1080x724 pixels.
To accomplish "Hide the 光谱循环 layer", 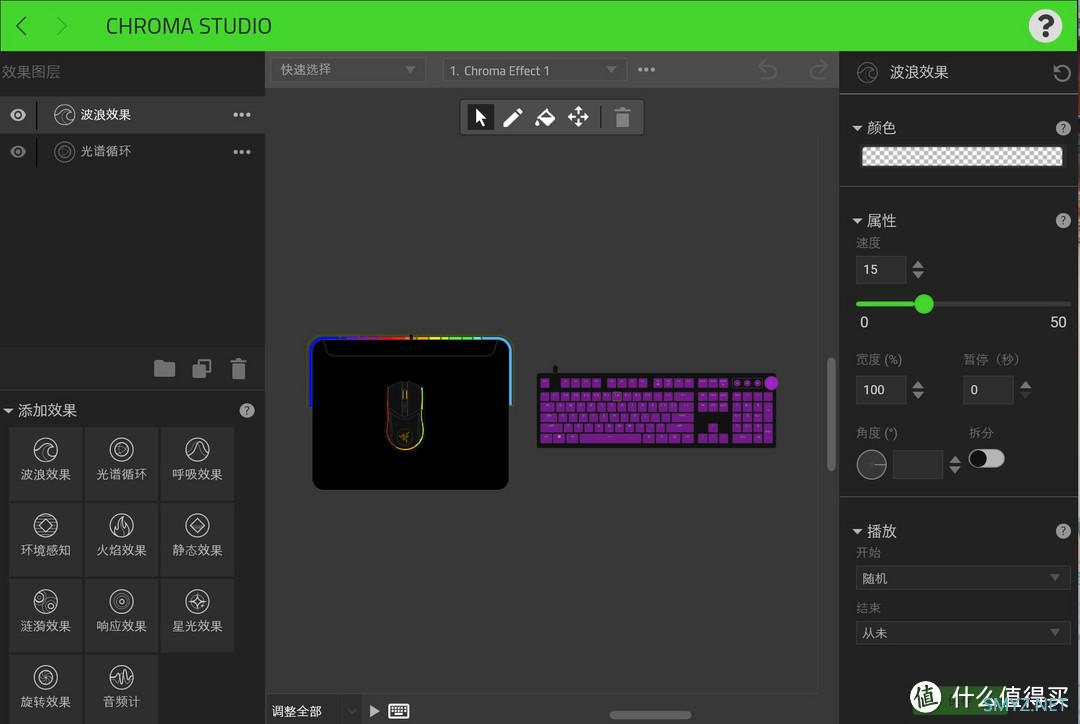I will [18, 152].
